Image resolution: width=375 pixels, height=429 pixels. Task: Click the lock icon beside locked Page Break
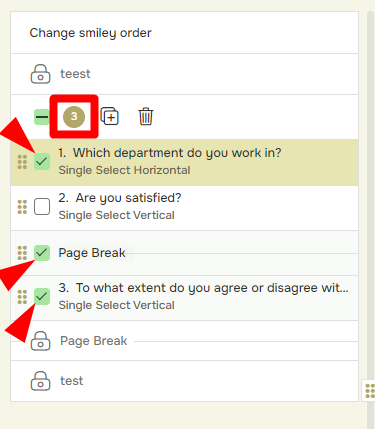click(40, 341)
